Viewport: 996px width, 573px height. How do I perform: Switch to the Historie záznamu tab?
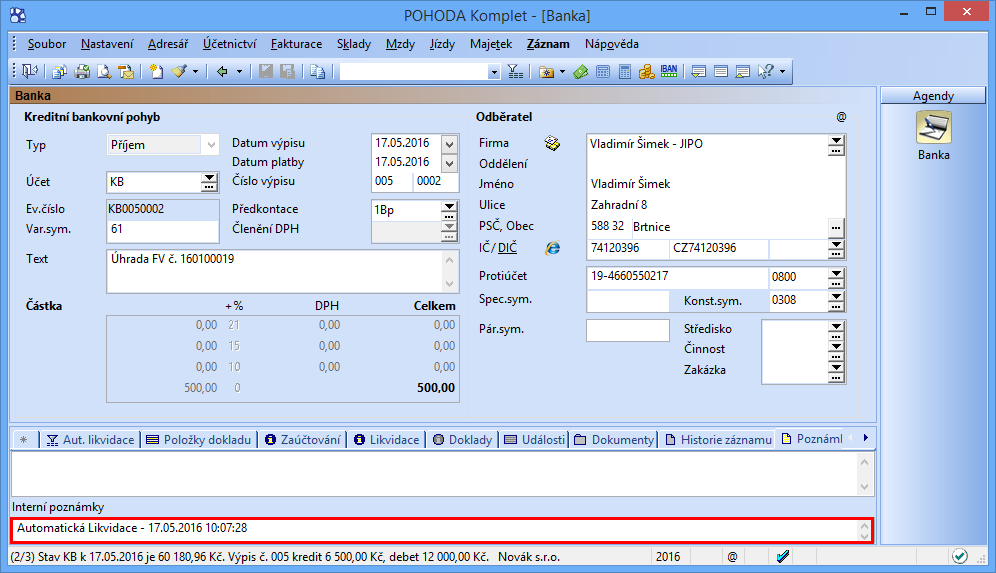pyautogui.click(x=718, y=440)
